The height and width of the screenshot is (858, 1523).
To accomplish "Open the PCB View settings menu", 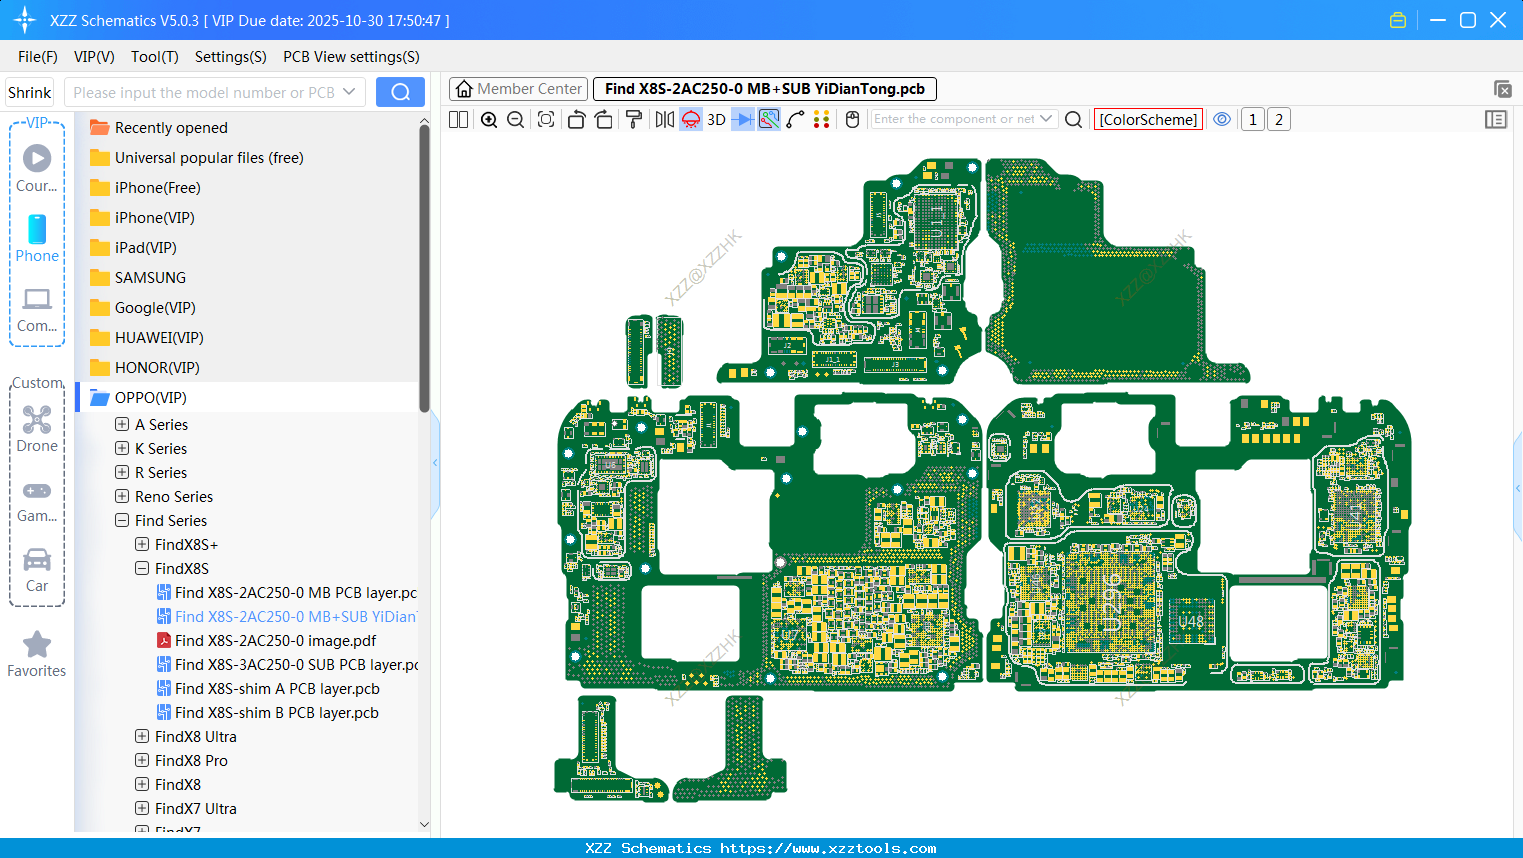I will [x=351, y=57].
